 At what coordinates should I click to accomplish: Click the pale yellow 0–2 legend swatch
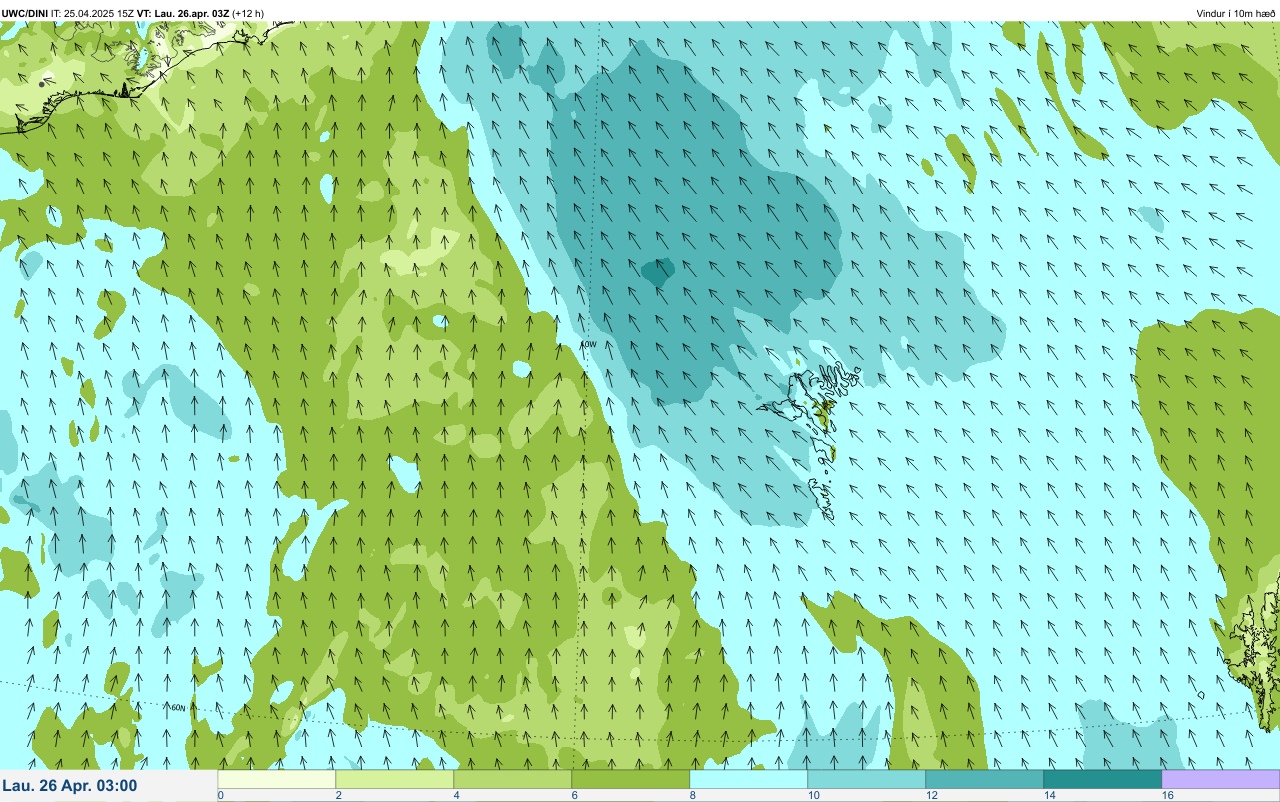[x=277, y=779]
